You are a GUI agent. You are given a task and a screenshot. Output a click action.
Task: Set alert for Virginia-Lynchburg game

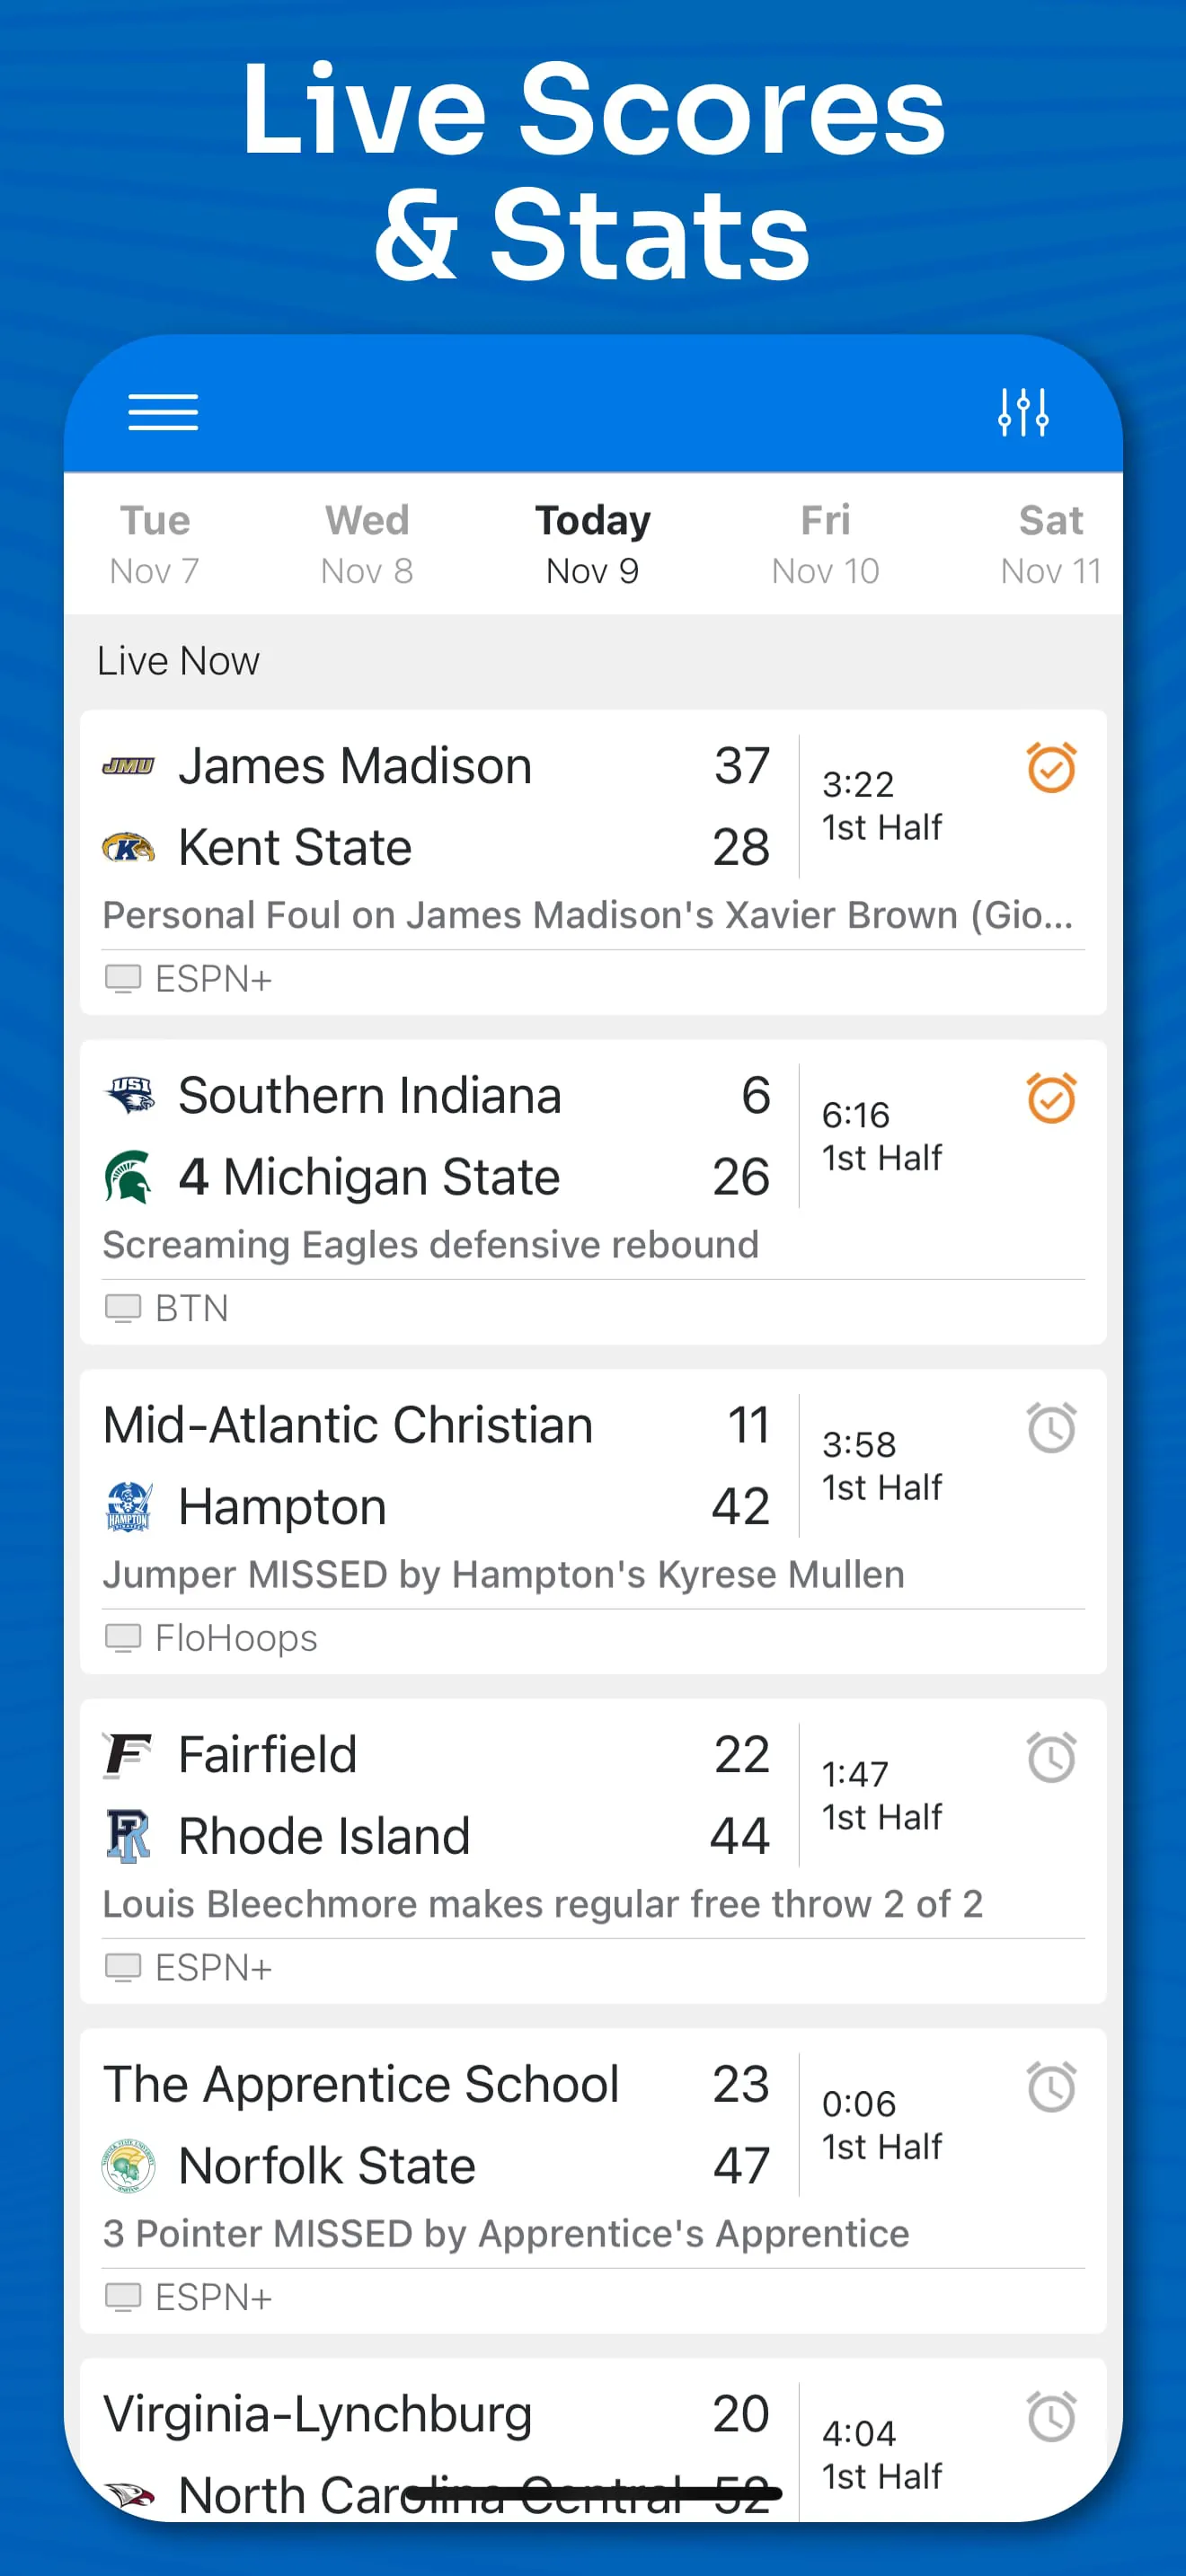1051,2417
